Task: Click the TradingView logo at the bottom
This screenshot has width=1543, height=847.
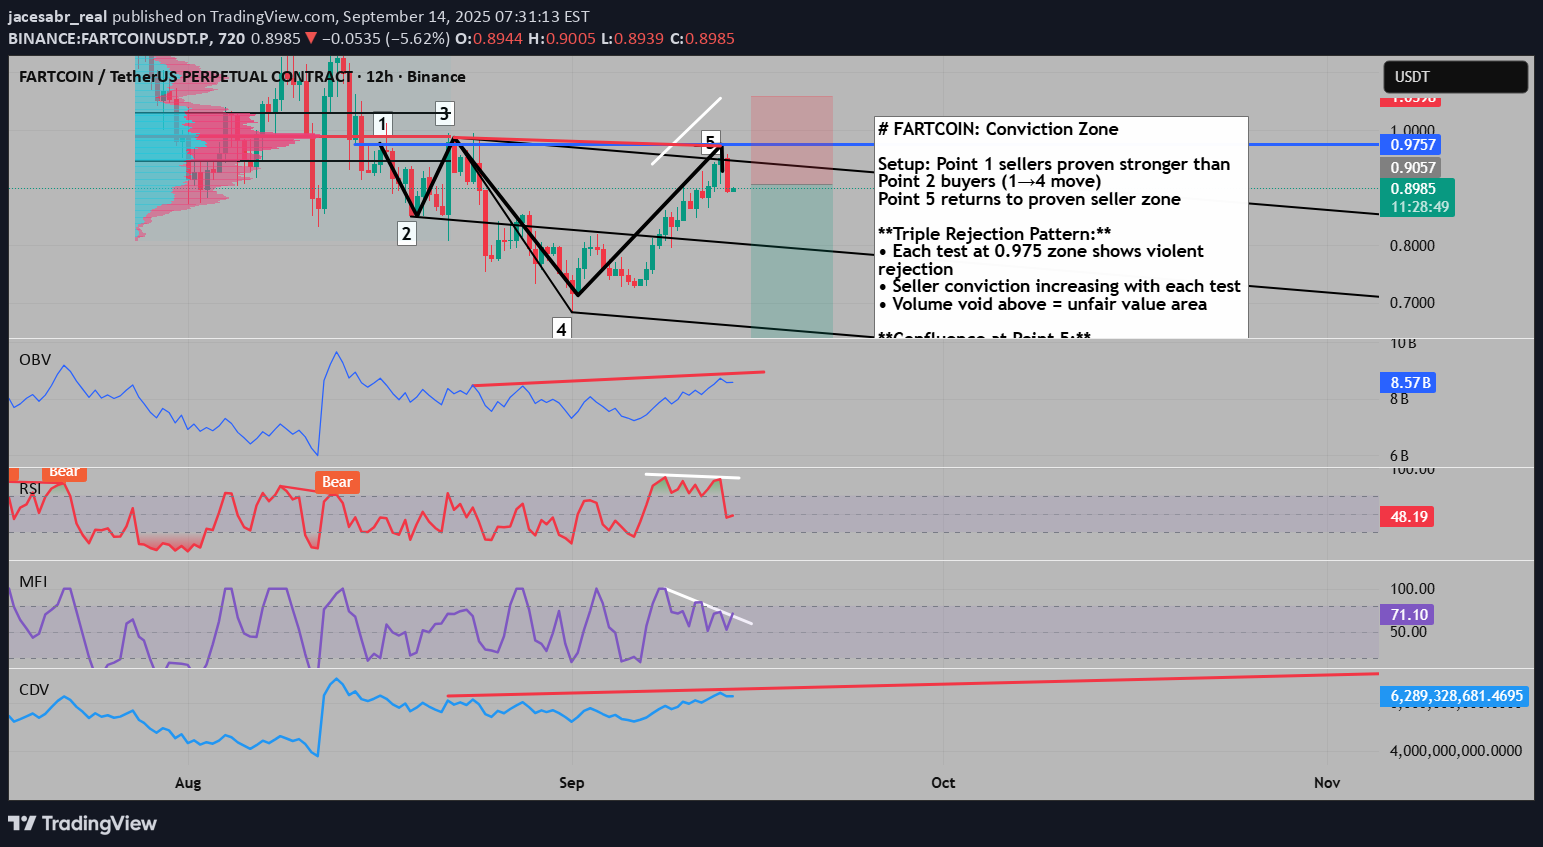Action: point(83,823)
